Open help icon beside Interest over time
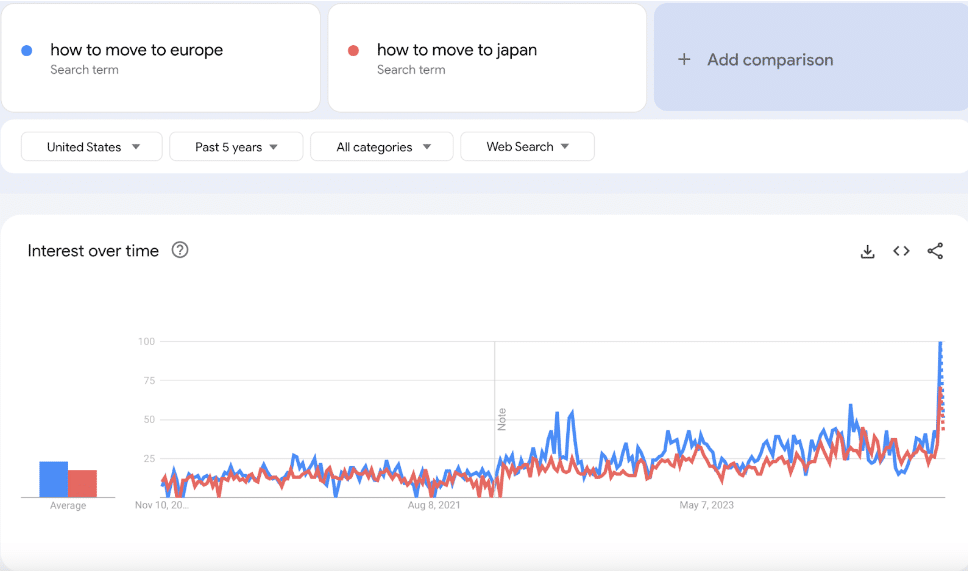Viewport: 968px width, 571px height. click(x=180, y=250)
